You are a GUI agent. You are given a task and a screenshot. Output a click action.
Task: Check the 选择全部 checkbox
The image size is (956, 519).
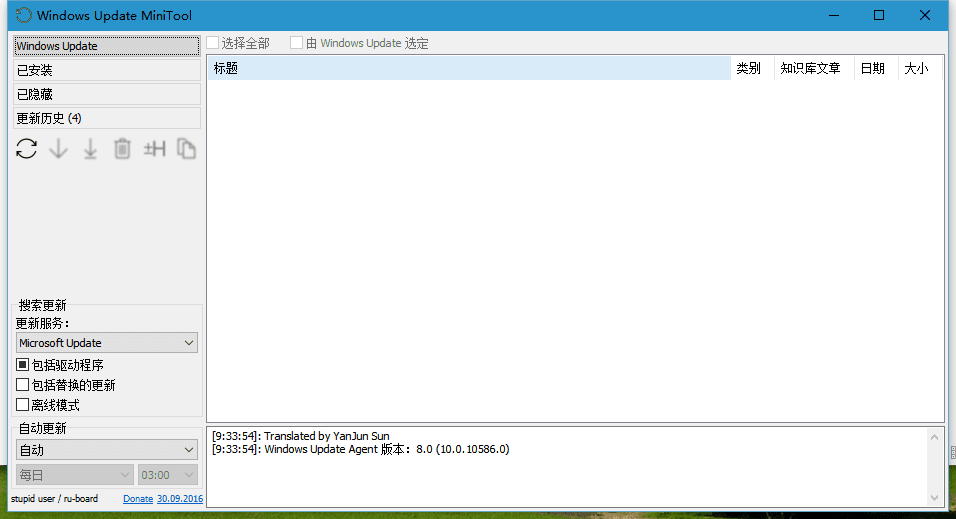[212, 43]
